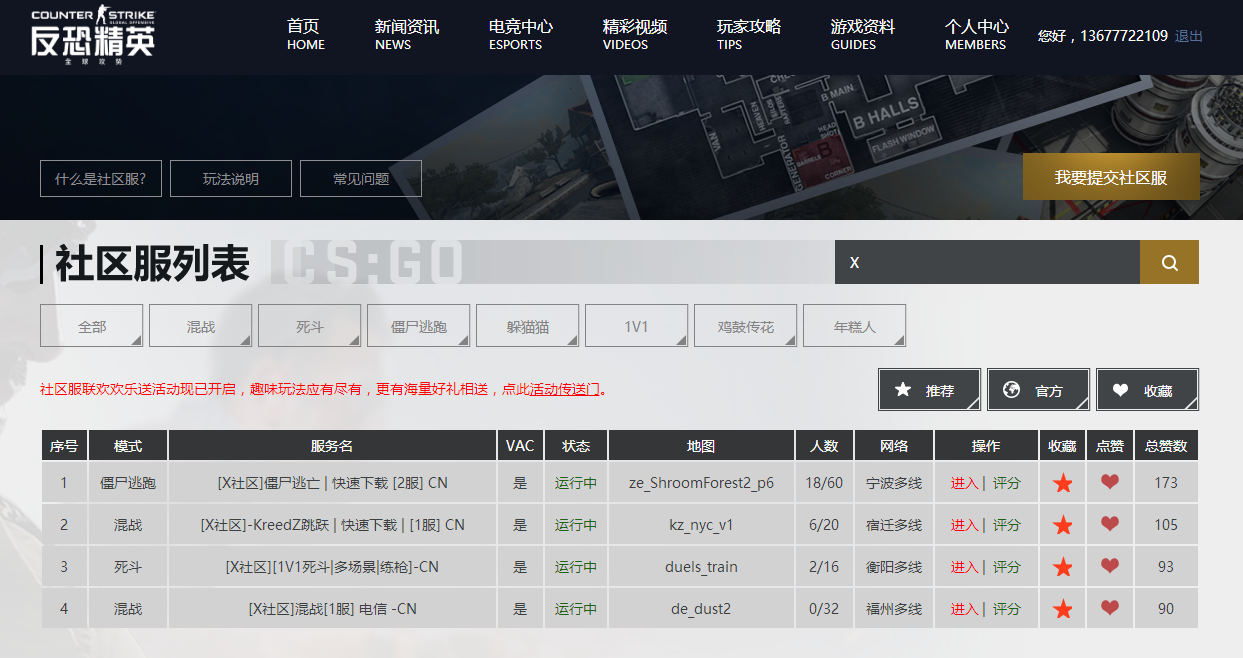
Task: Click the heart icon on the 收藏 button
Action: [x=1122, y=390]
